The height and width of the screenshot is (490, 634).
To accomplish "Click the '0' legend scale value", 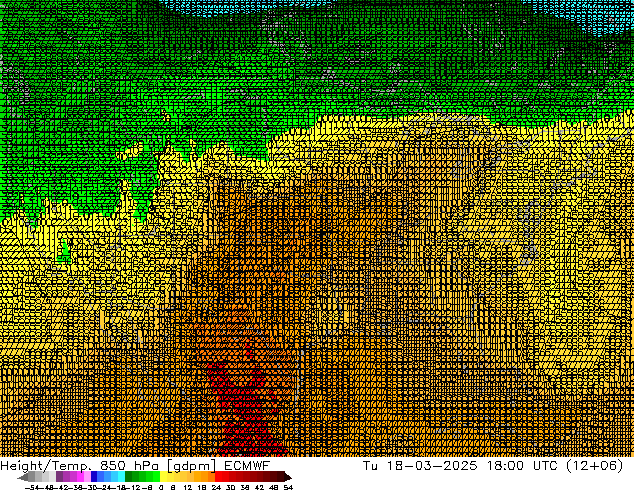I will click(161, 488).
